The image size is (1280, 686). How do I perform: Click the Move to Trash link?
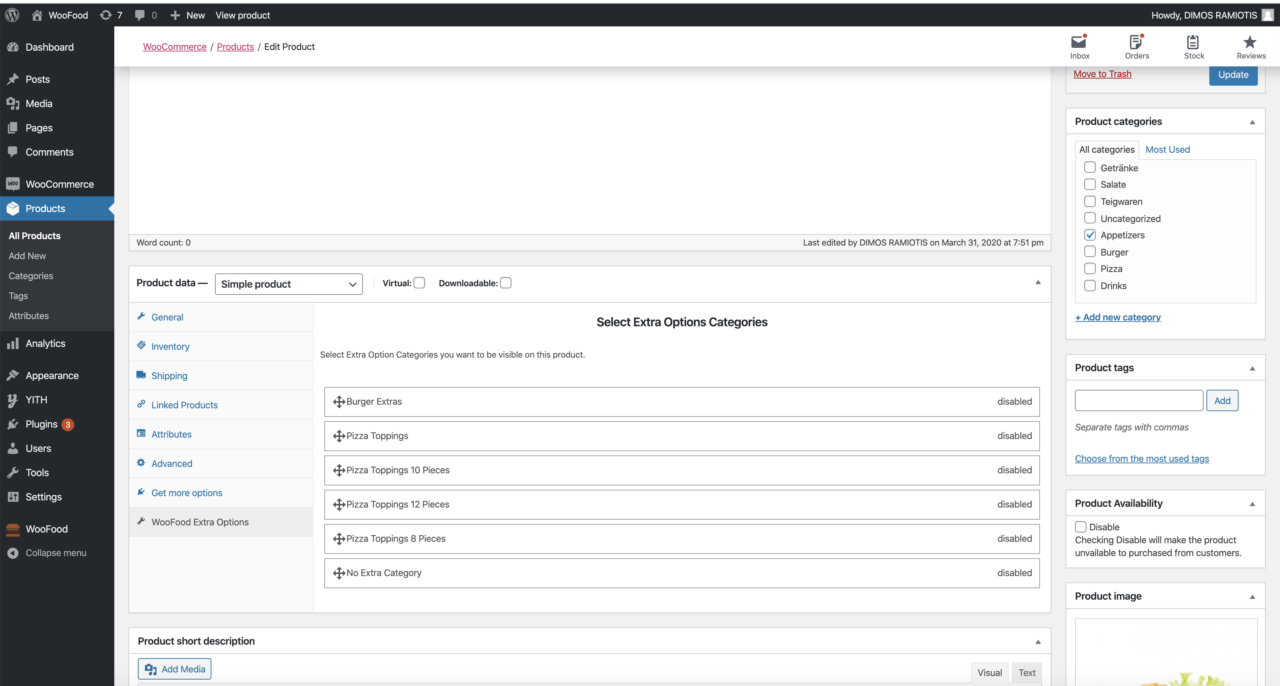[1102, 74]
